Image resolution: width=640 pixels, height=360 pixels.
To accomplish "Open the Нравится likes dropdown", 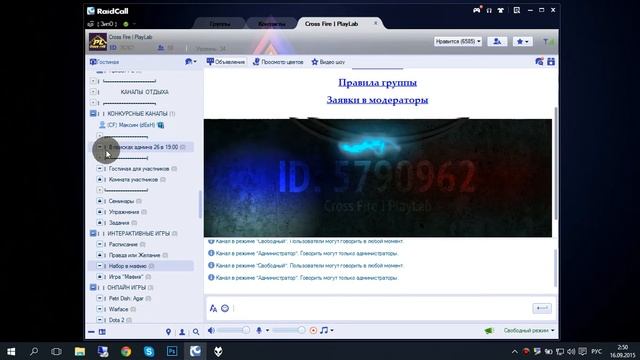I will (458, 41).
